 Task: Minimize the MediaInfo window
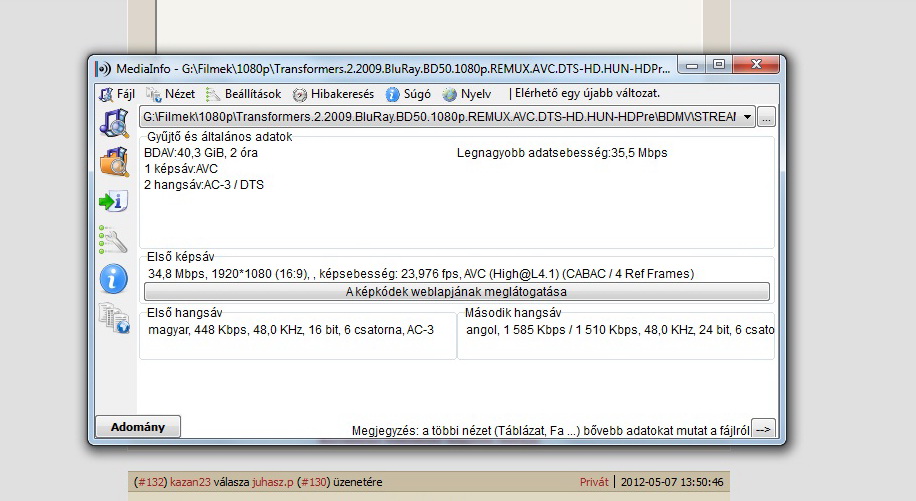(x=692, y=65)
